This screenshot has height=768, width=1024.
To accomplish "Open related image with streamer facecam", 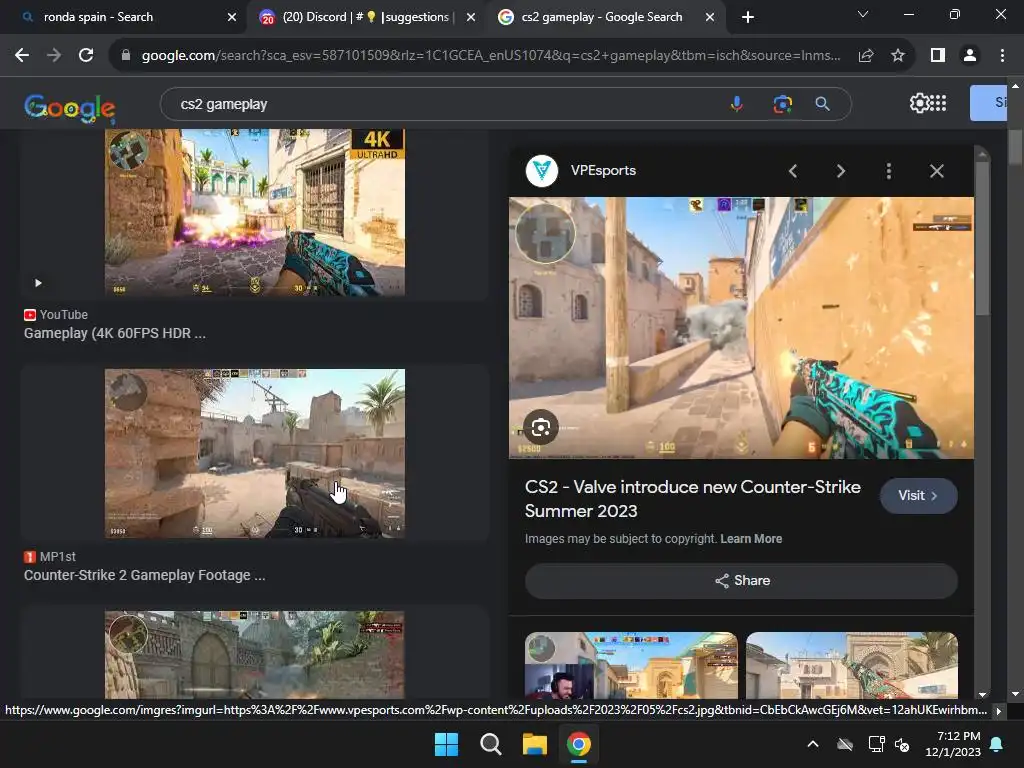I will (631, 665).
